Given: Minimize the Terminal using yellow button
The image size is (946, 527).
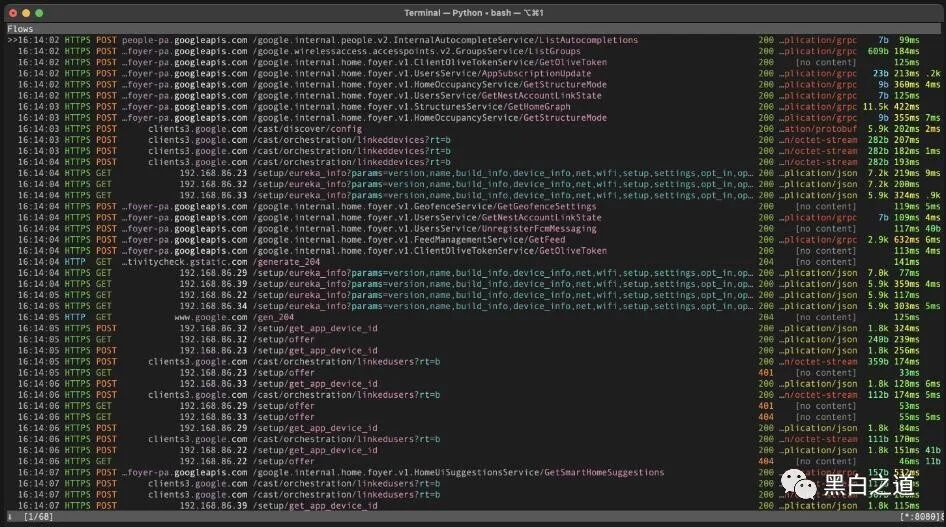Looking at the screenshot, I should point(26,13).
